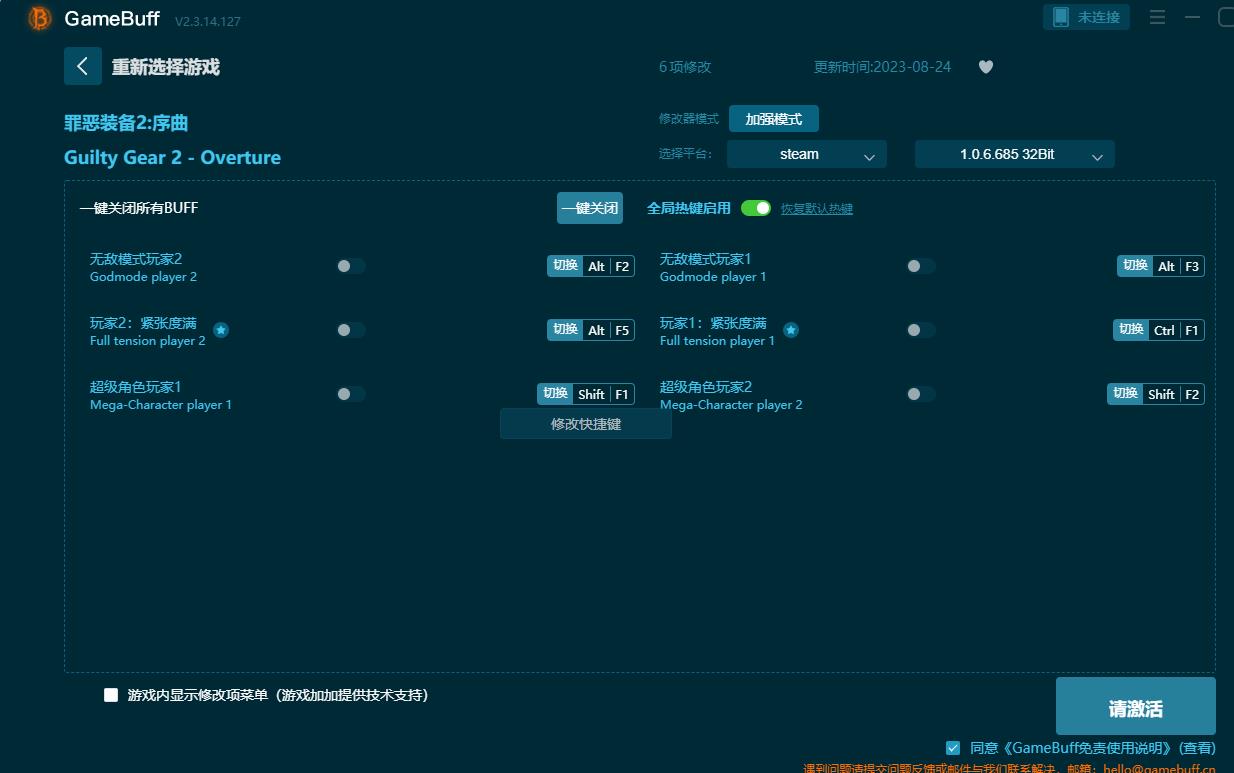This screenshot has width=1234, height=773.
Task: Click 切换 hotkey for Mega-Character player 2
Action: pos(1126,394)
